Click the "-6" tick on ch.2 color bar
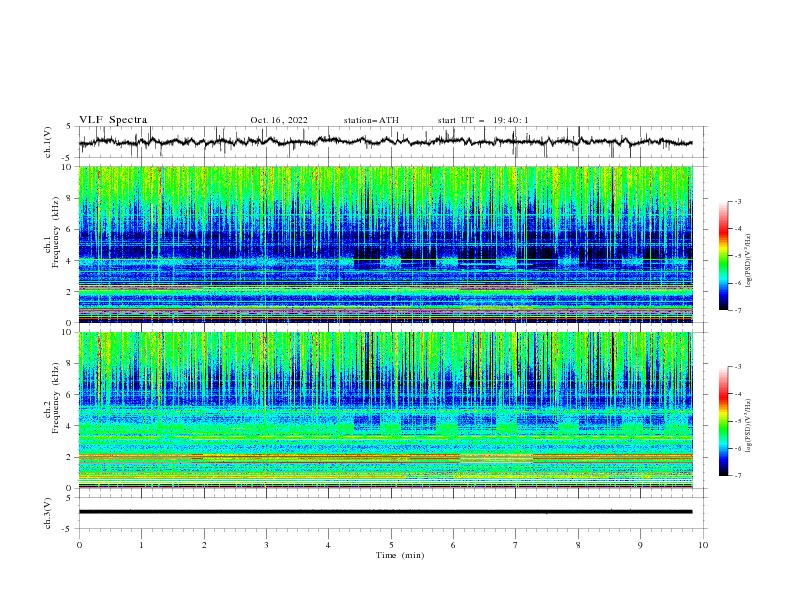The image size is (792, 612). (737, 448)
